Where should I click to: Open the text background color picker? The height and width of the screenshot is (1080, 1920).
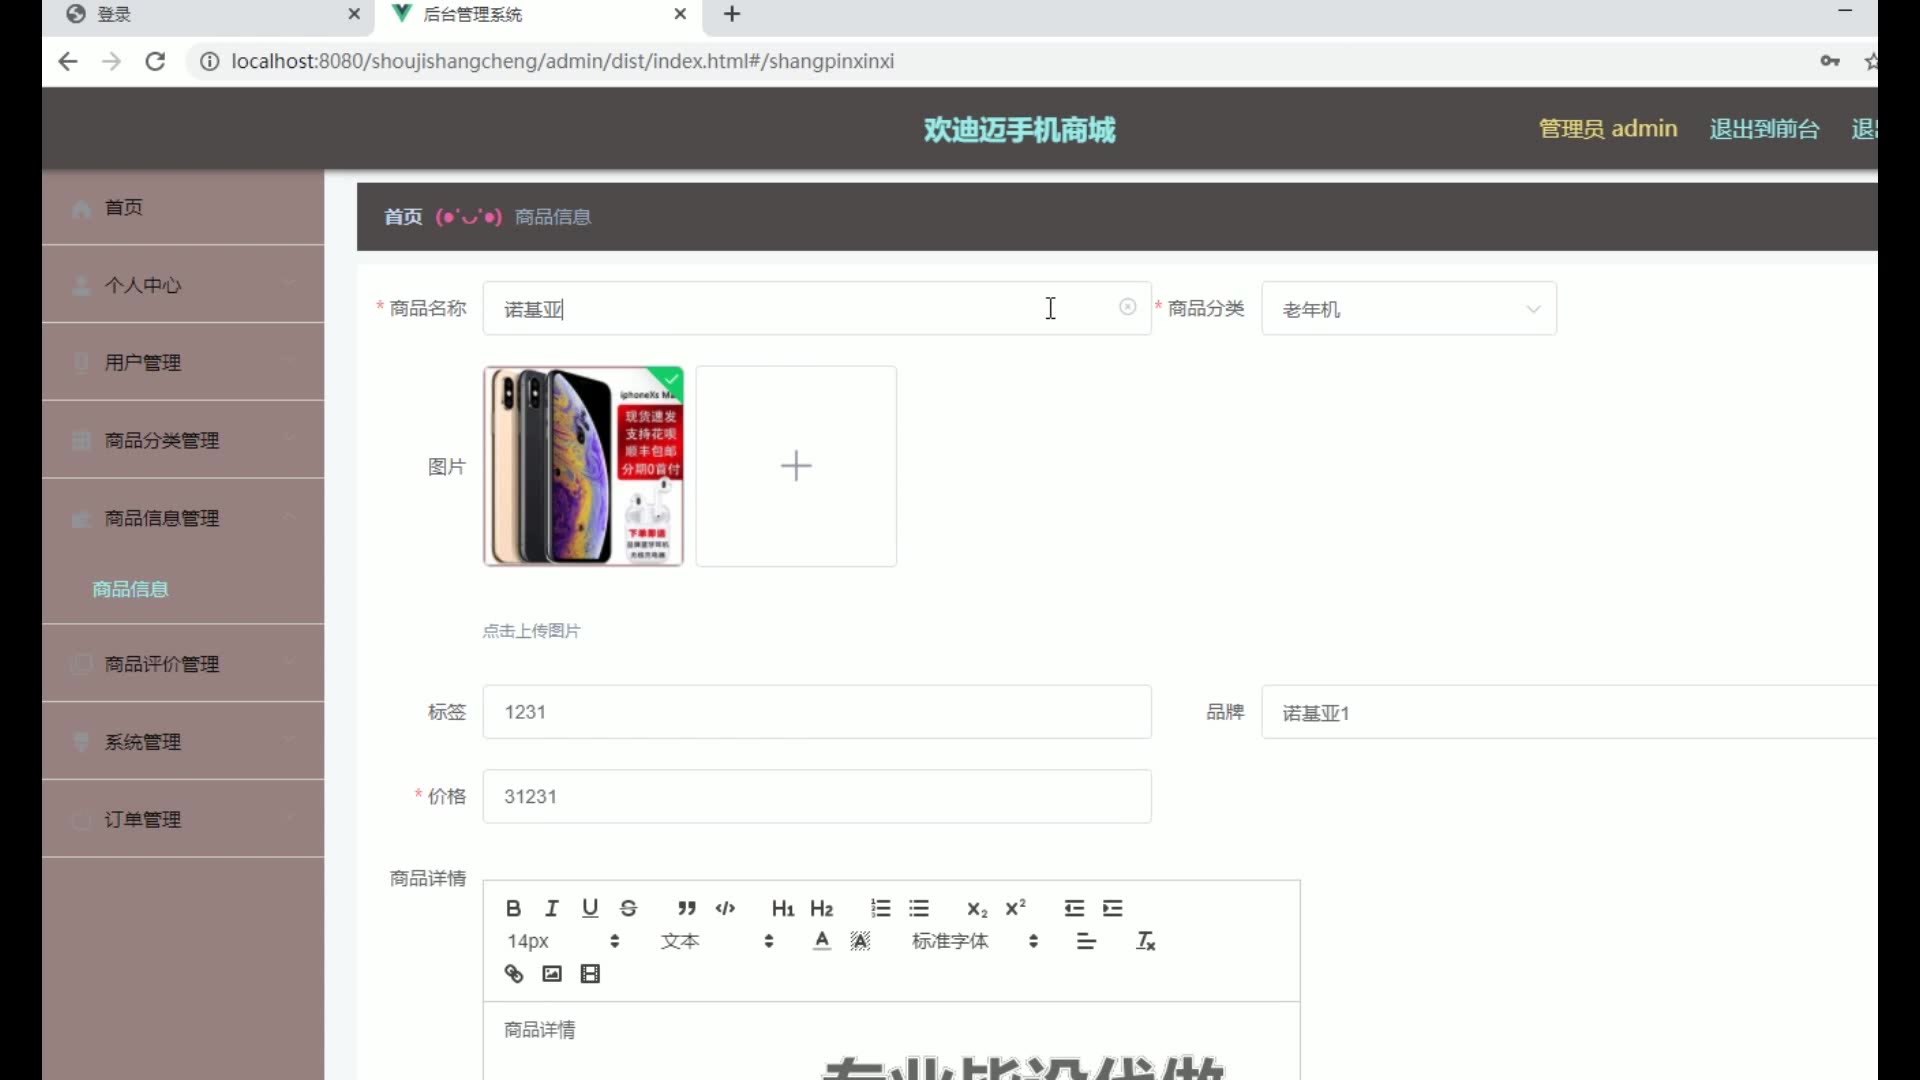860,941
